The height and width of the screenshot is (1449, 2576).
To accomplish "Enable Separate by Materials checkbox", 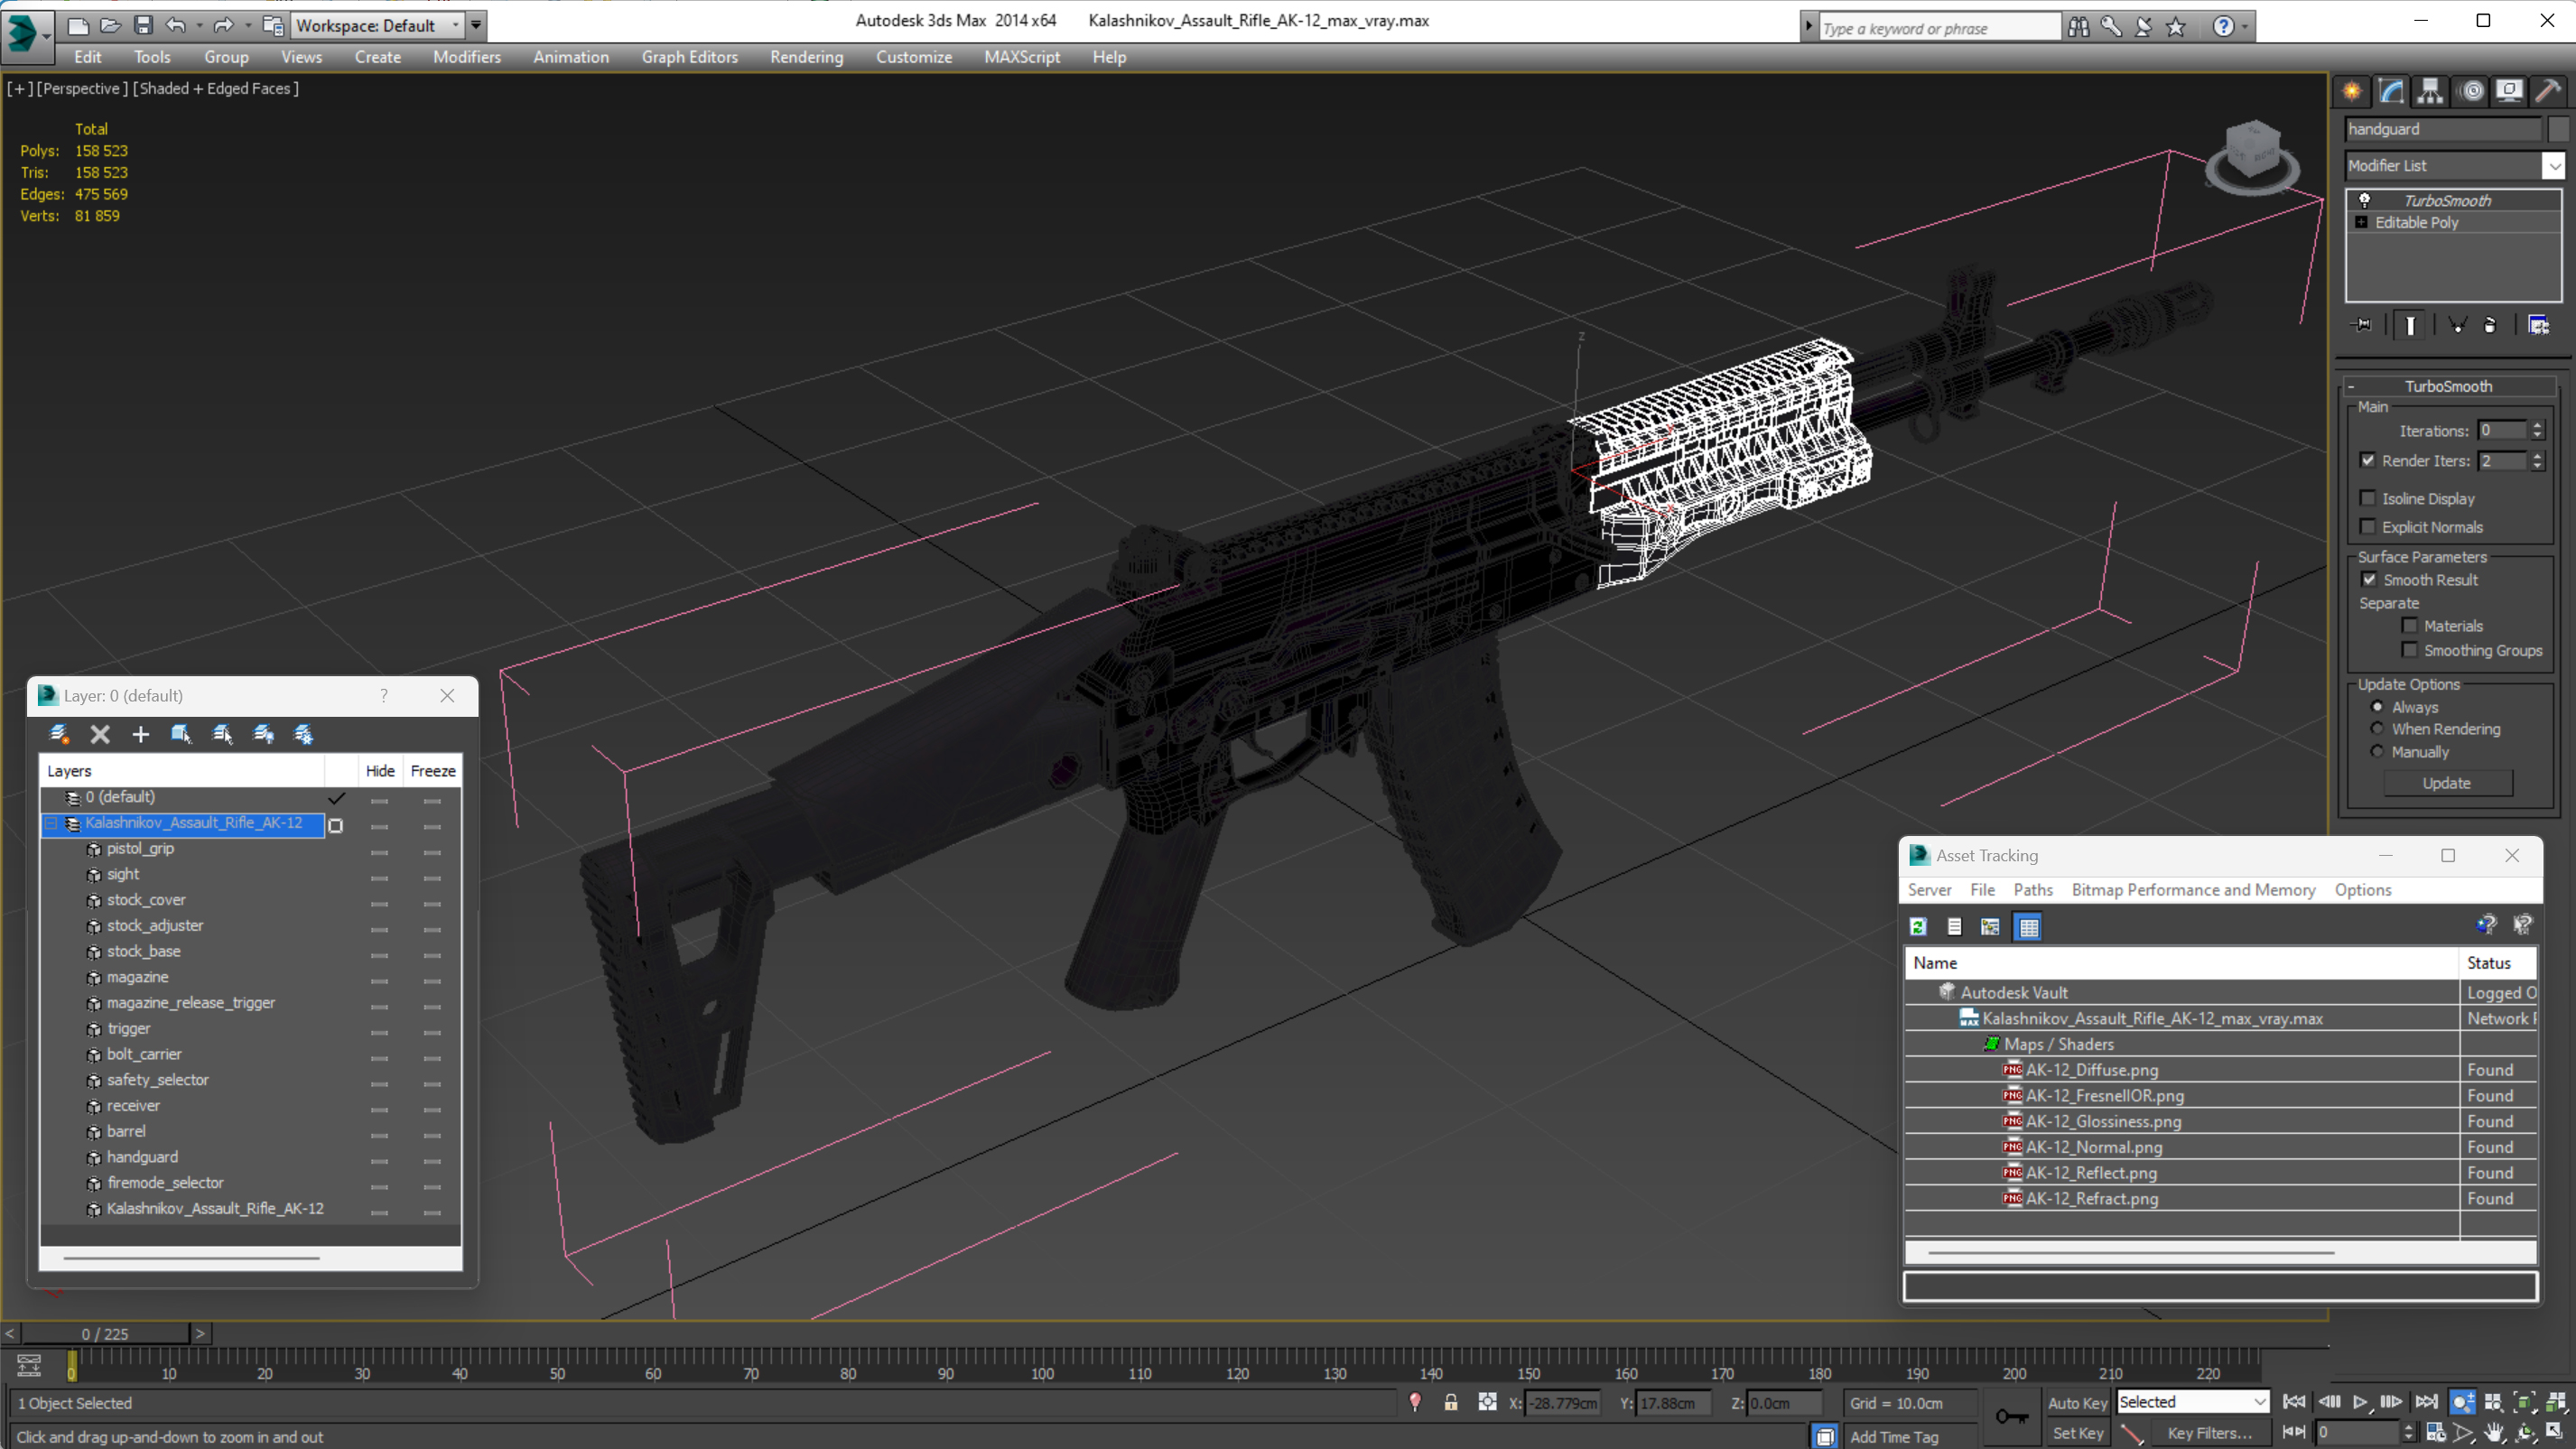I will [2410, 626].
